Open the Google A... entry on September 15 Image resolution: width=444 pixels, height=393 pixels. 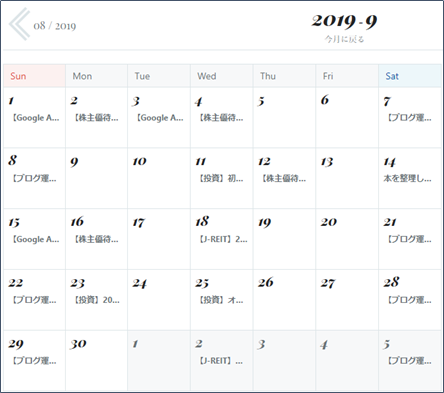point(36,239)
